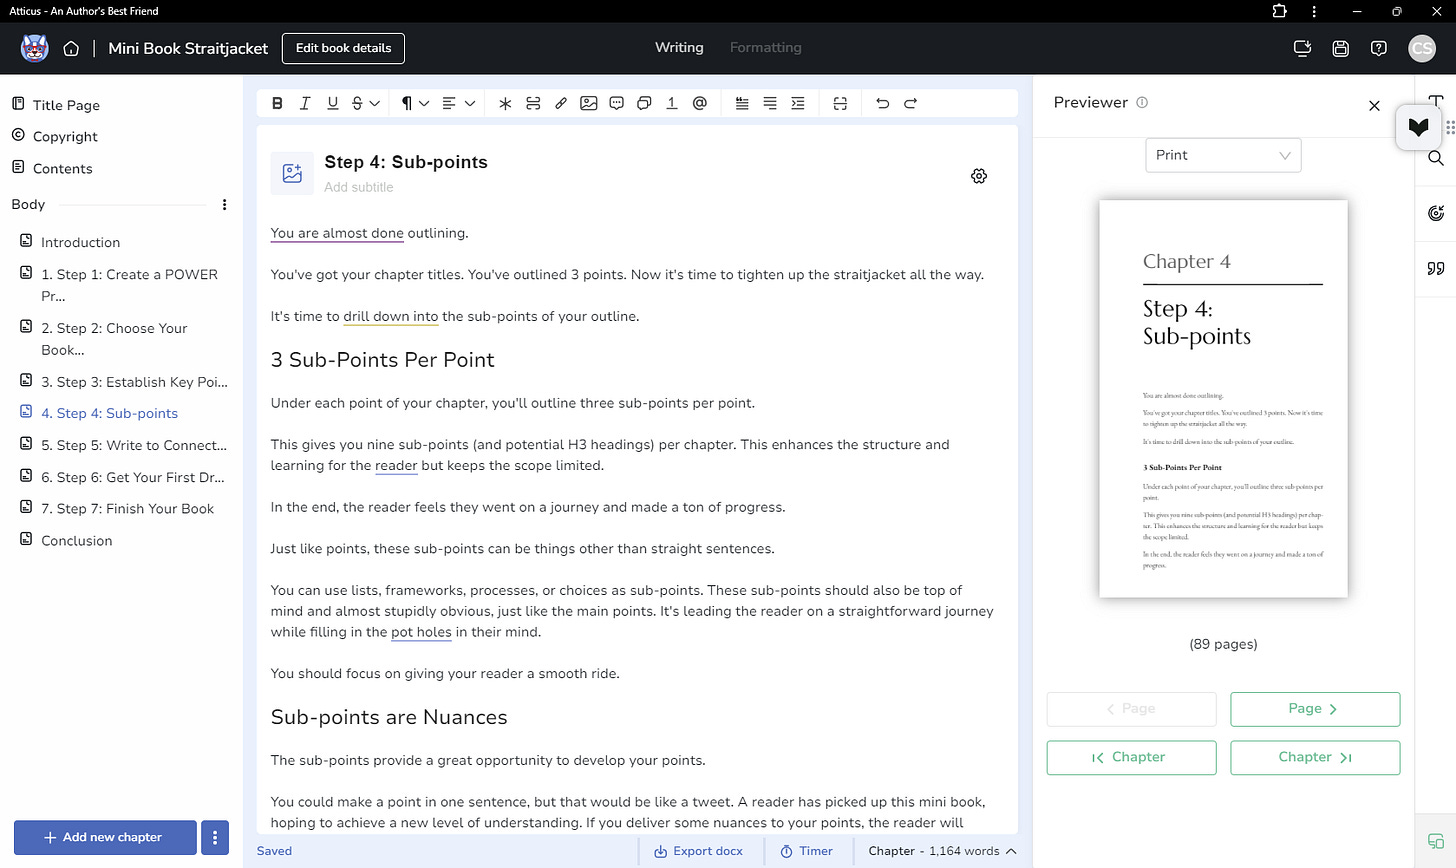Open chapter settings gear icon
Viewport: 1456px width, 868px height.
[x=979, y=176]
